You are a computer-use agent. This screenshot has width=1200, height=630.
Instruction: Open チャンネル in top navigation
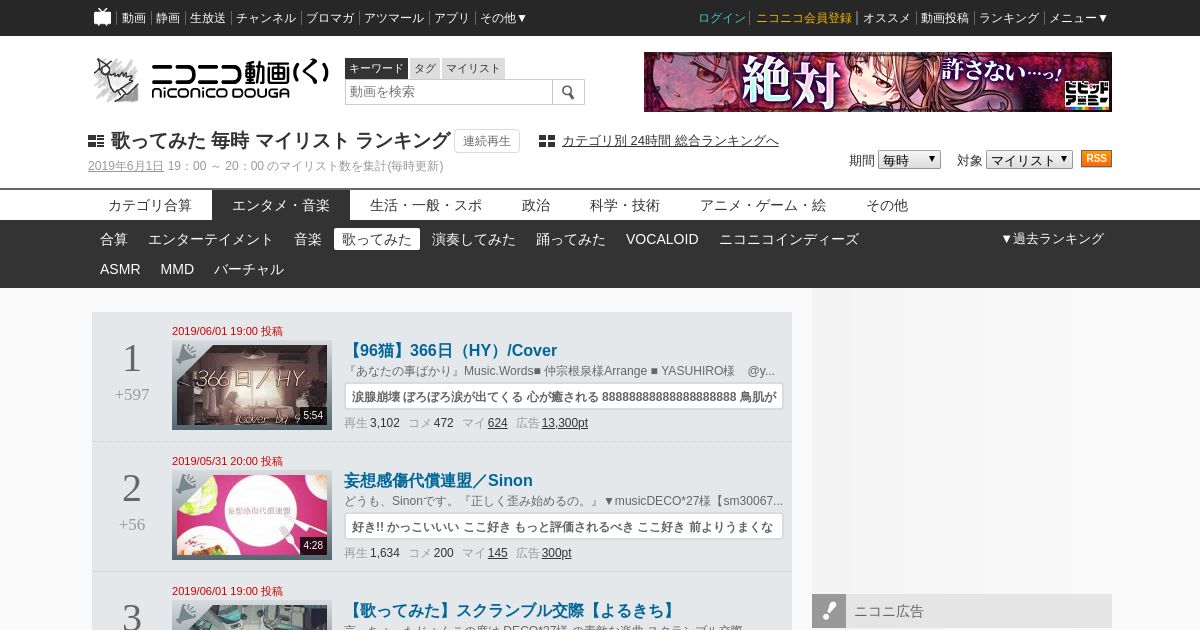coord(266,18)
